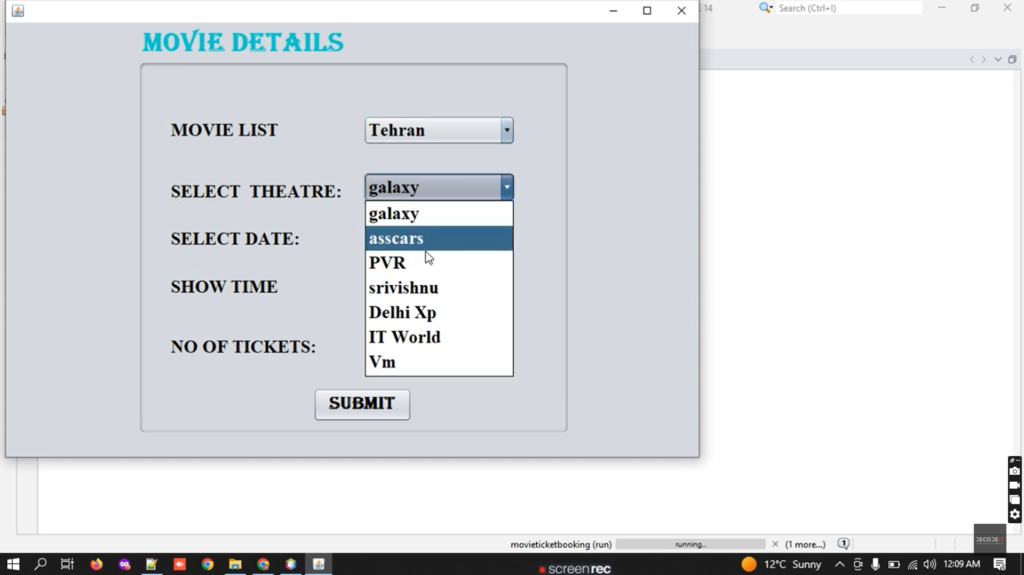
Task: Choose galaxy in the theatre list
Action: point(439,214)
